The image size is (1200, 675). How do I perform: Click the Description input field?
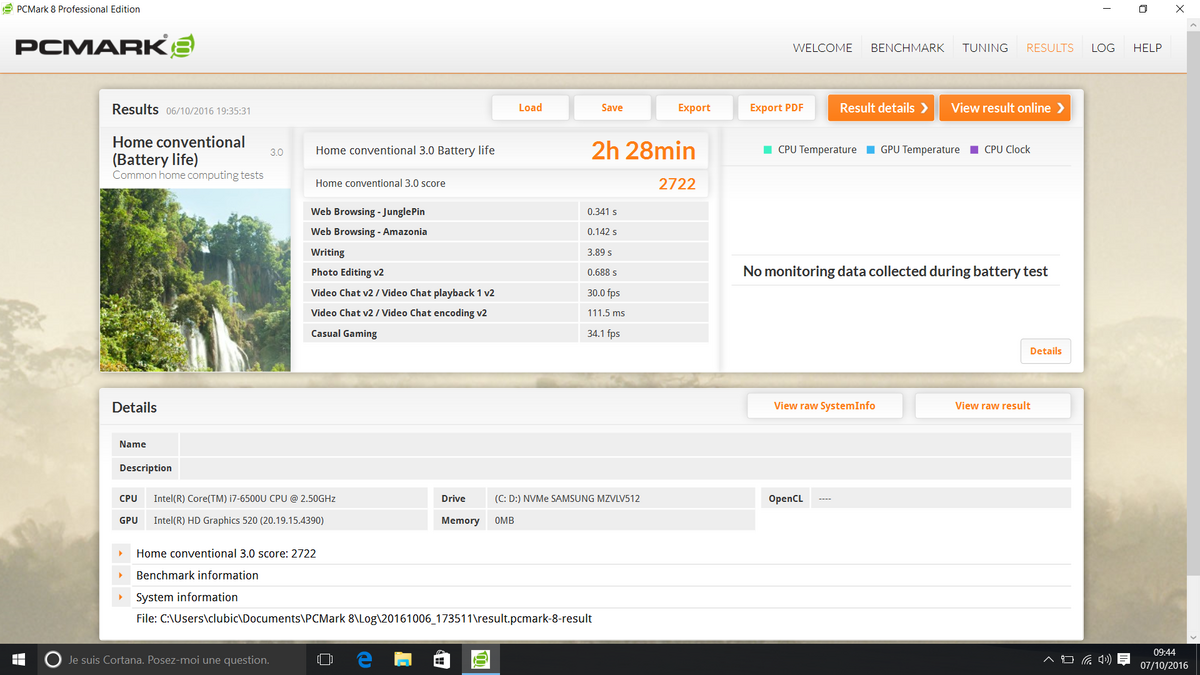pos(625,468)
